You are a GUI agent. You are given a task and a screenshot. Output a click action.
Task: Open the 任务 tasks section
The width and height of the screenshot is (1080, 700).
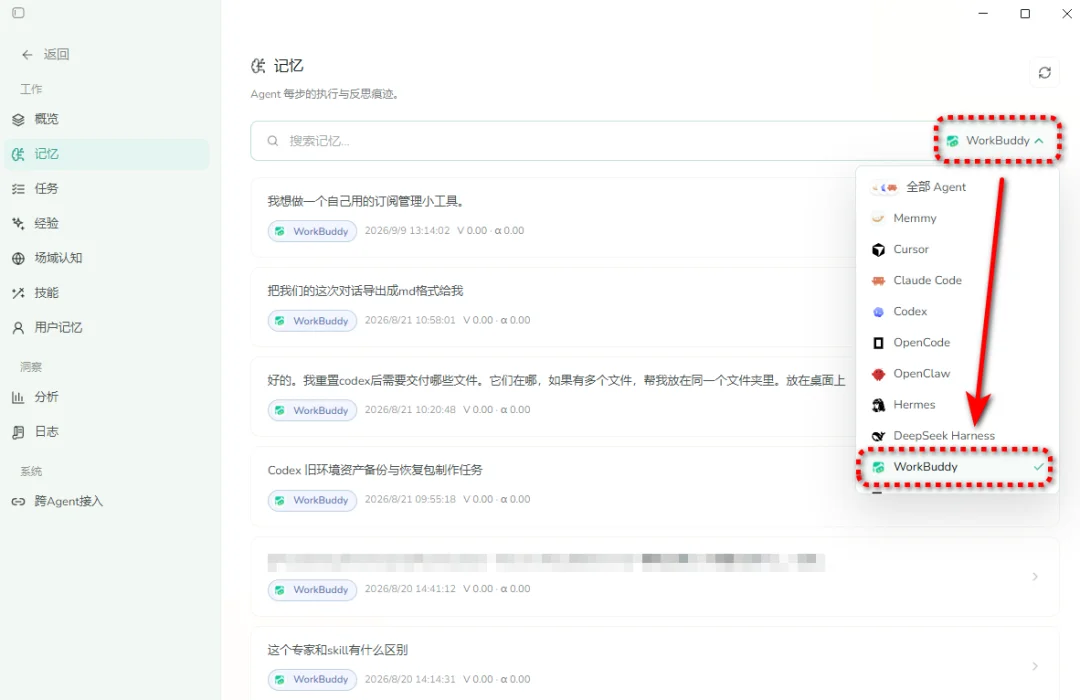[x=107, y=189]
